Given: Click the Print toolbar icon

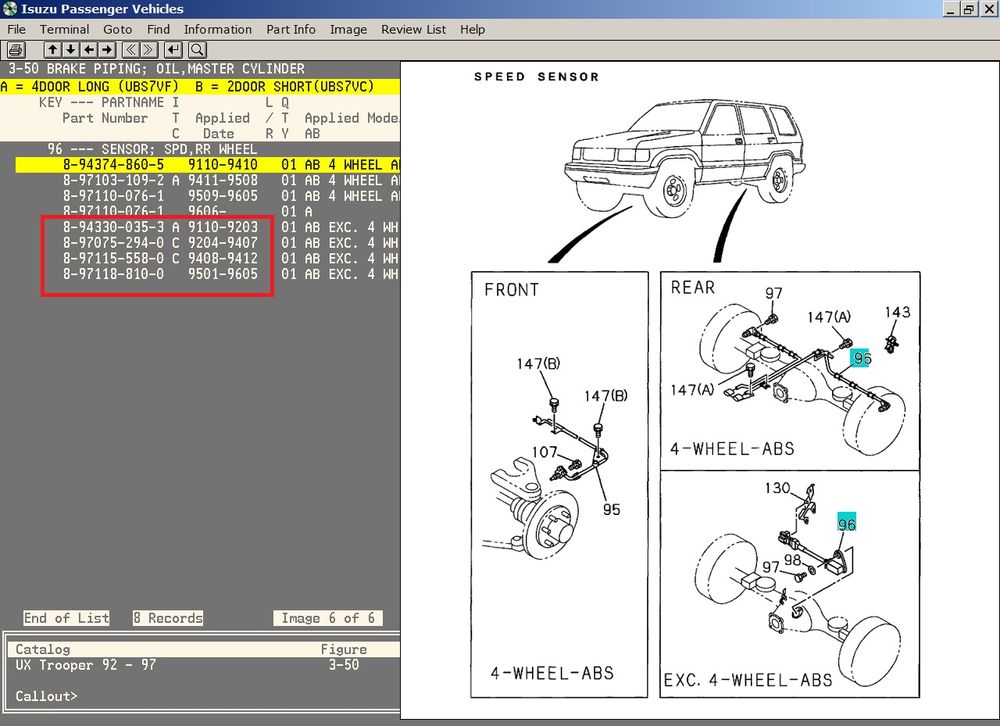Looking at the screenshot, I should click(15, 50).
